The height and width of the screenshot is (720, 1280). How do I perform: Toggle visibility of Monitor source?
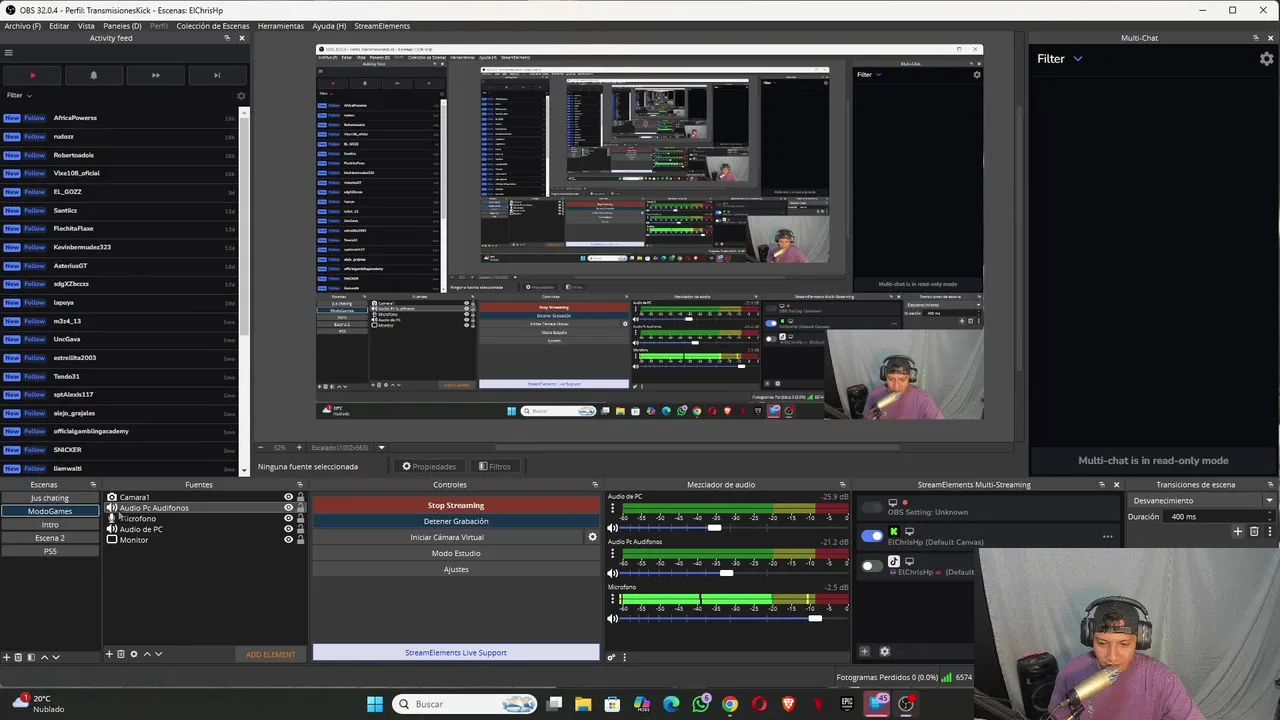(x=288, y=540)
